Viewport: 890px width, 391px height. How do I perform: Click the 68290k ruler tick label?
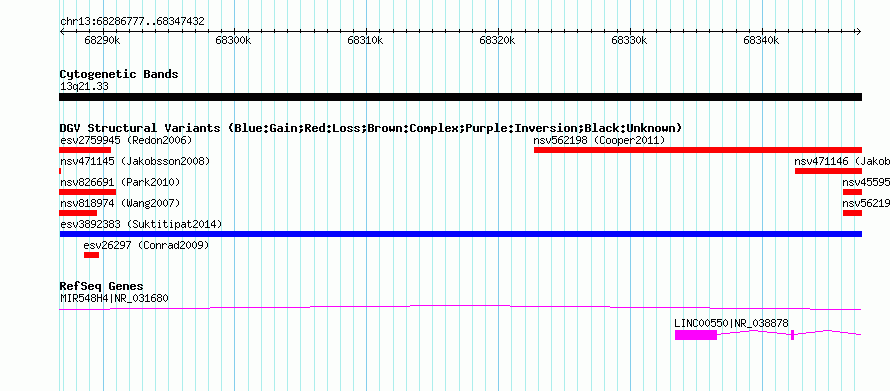[102, 40]
